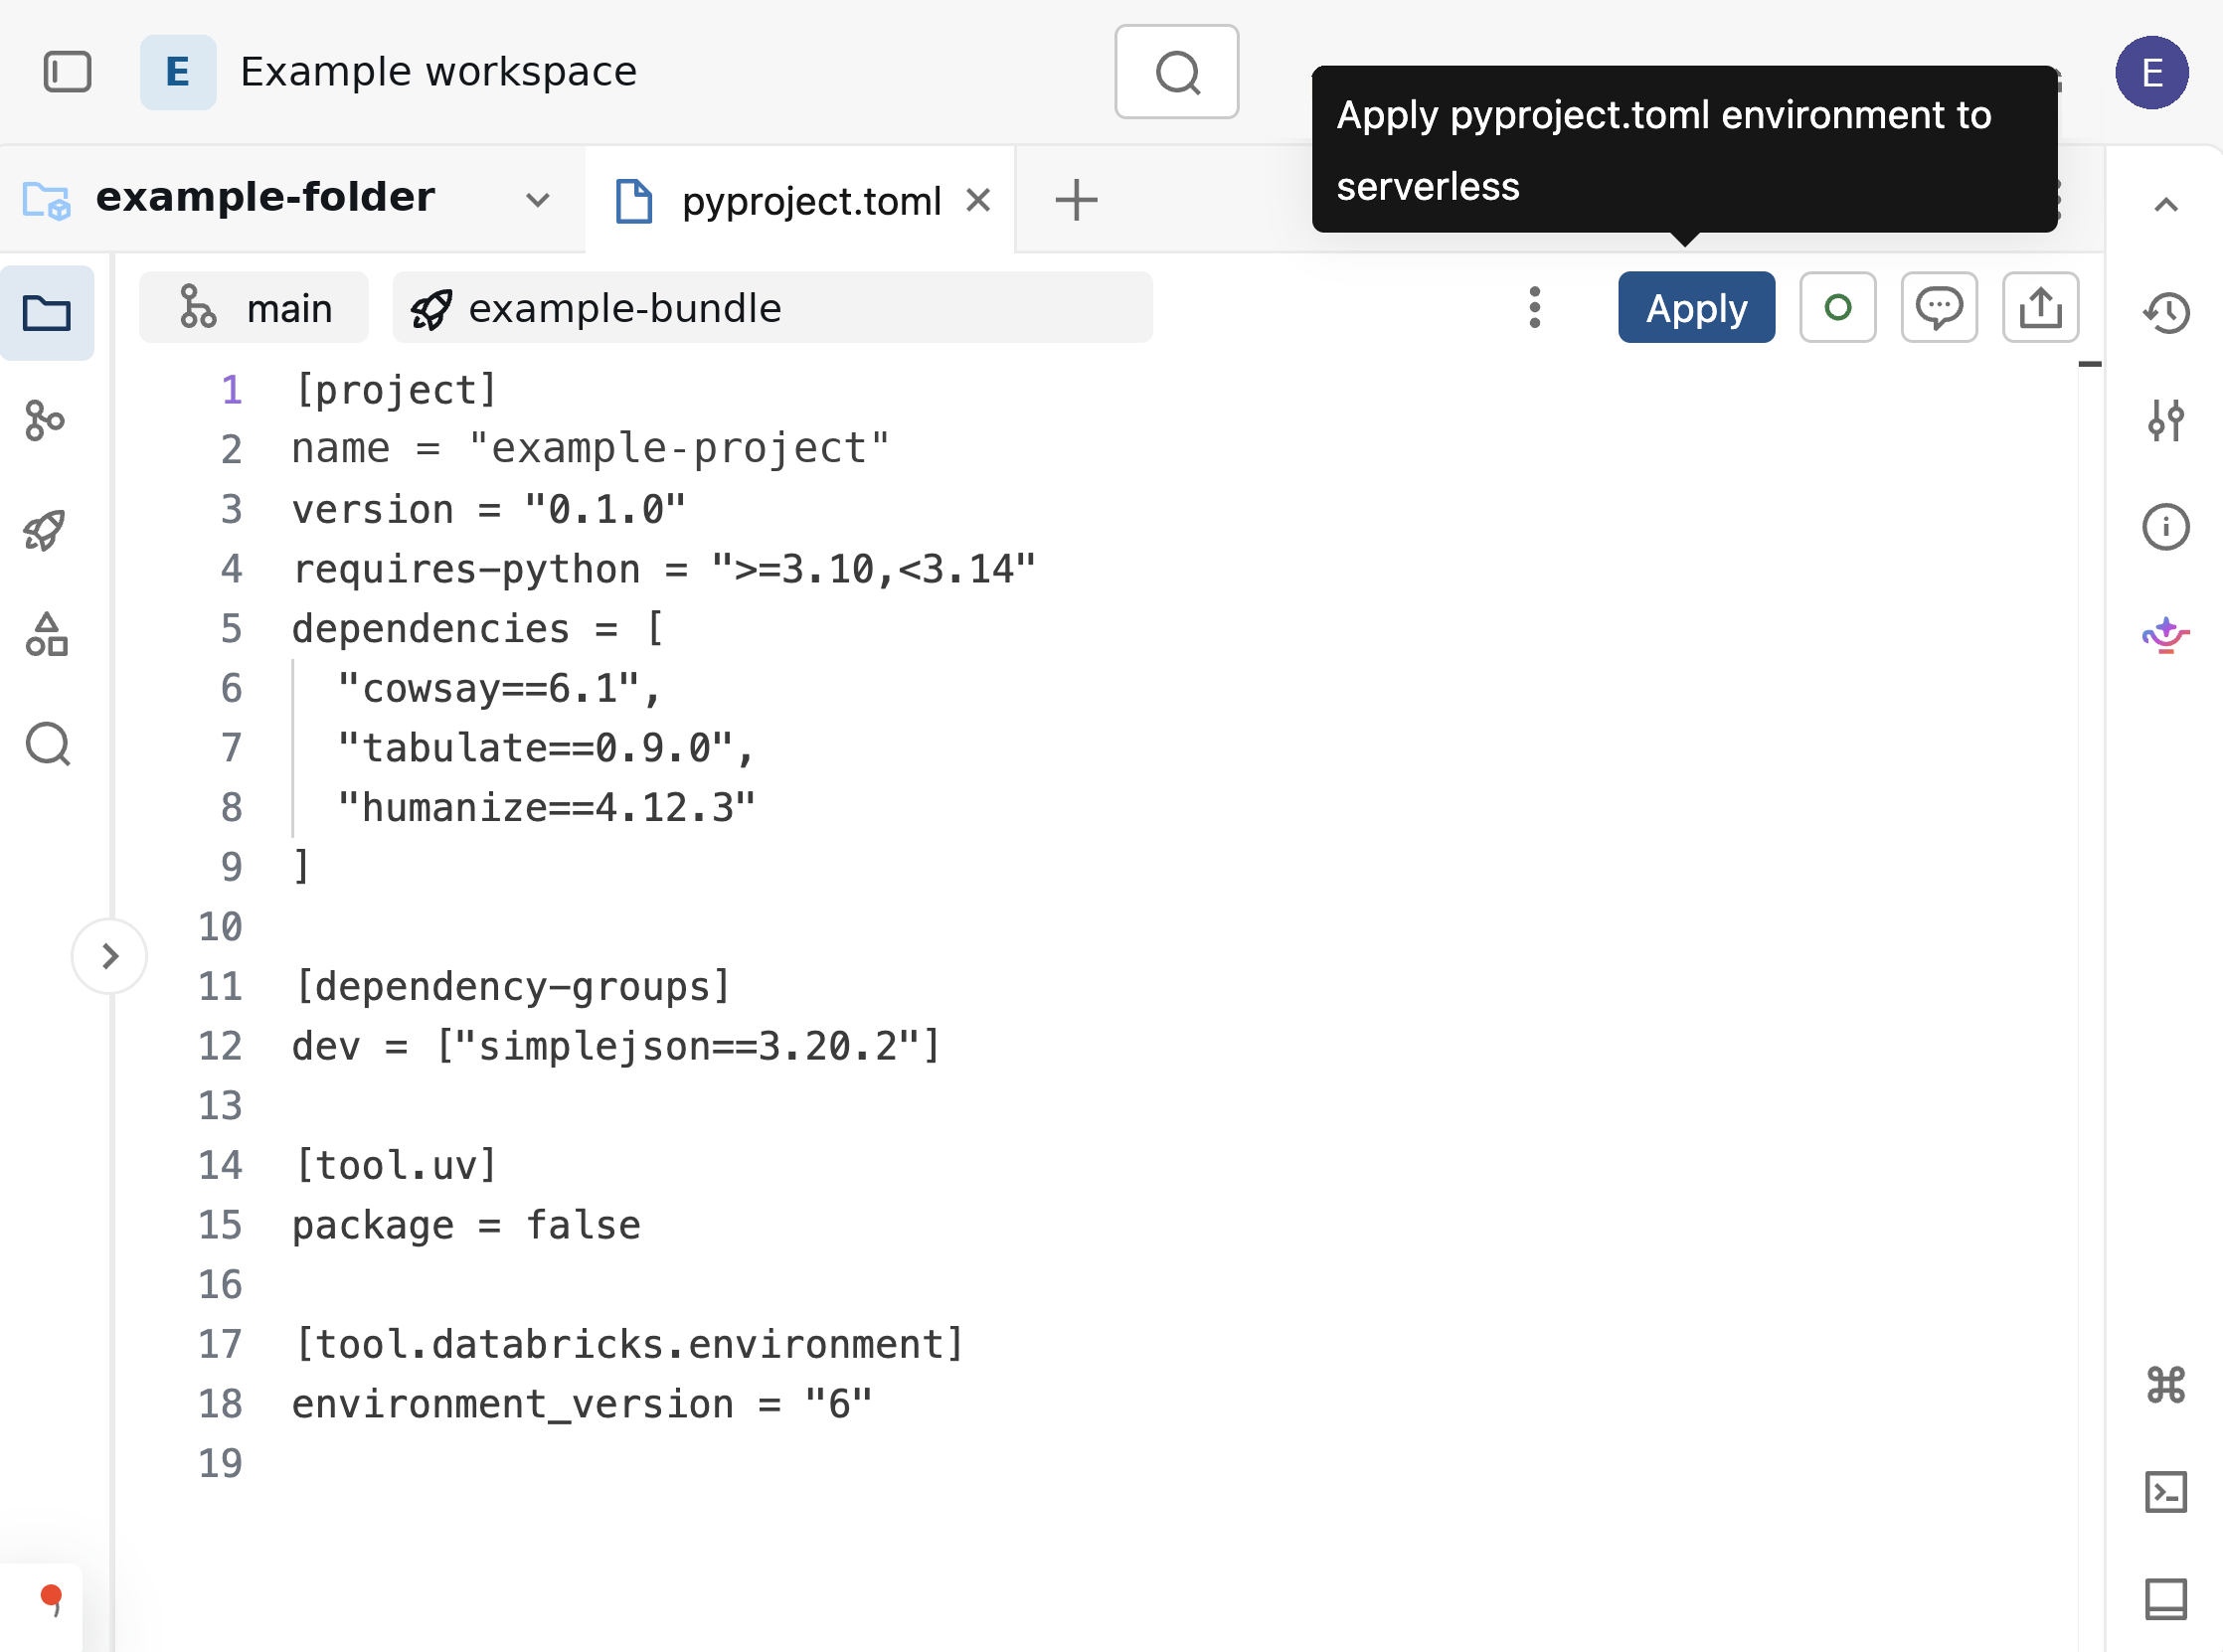2223x1652 pixels.
Task: Toggle the sidebar panel icon
Action: click(67, 72)
